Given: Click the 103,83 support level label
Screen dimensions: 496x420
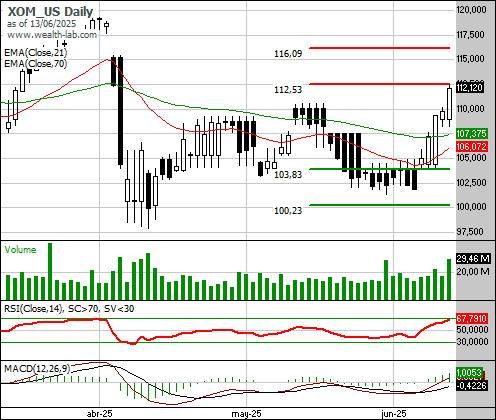Looking at the screenshot, I should pos(288,175).
